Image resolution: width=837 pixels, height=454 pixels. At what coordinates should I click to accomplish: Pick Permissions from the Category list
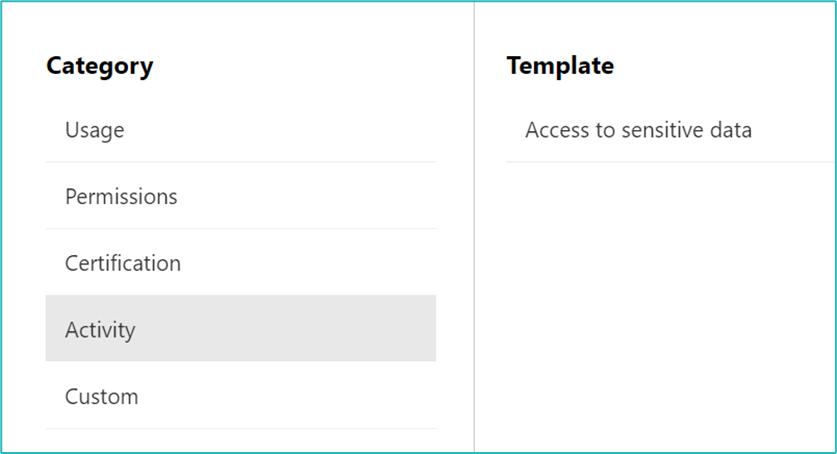[x=240, y=197]
